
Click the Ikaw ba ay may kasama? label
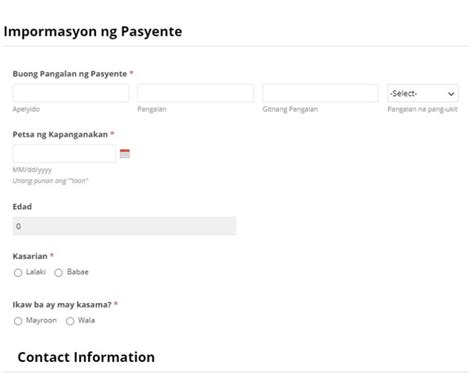coord(62,305)
